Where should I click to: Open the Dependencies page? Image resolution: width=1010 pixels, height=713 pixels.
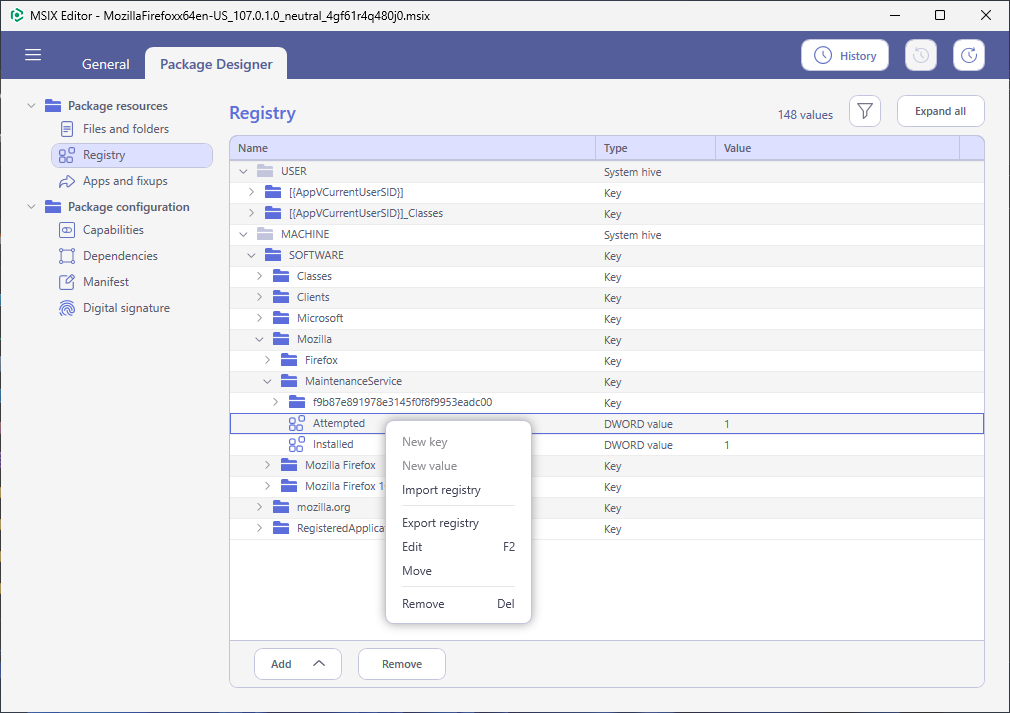[120, 256]
